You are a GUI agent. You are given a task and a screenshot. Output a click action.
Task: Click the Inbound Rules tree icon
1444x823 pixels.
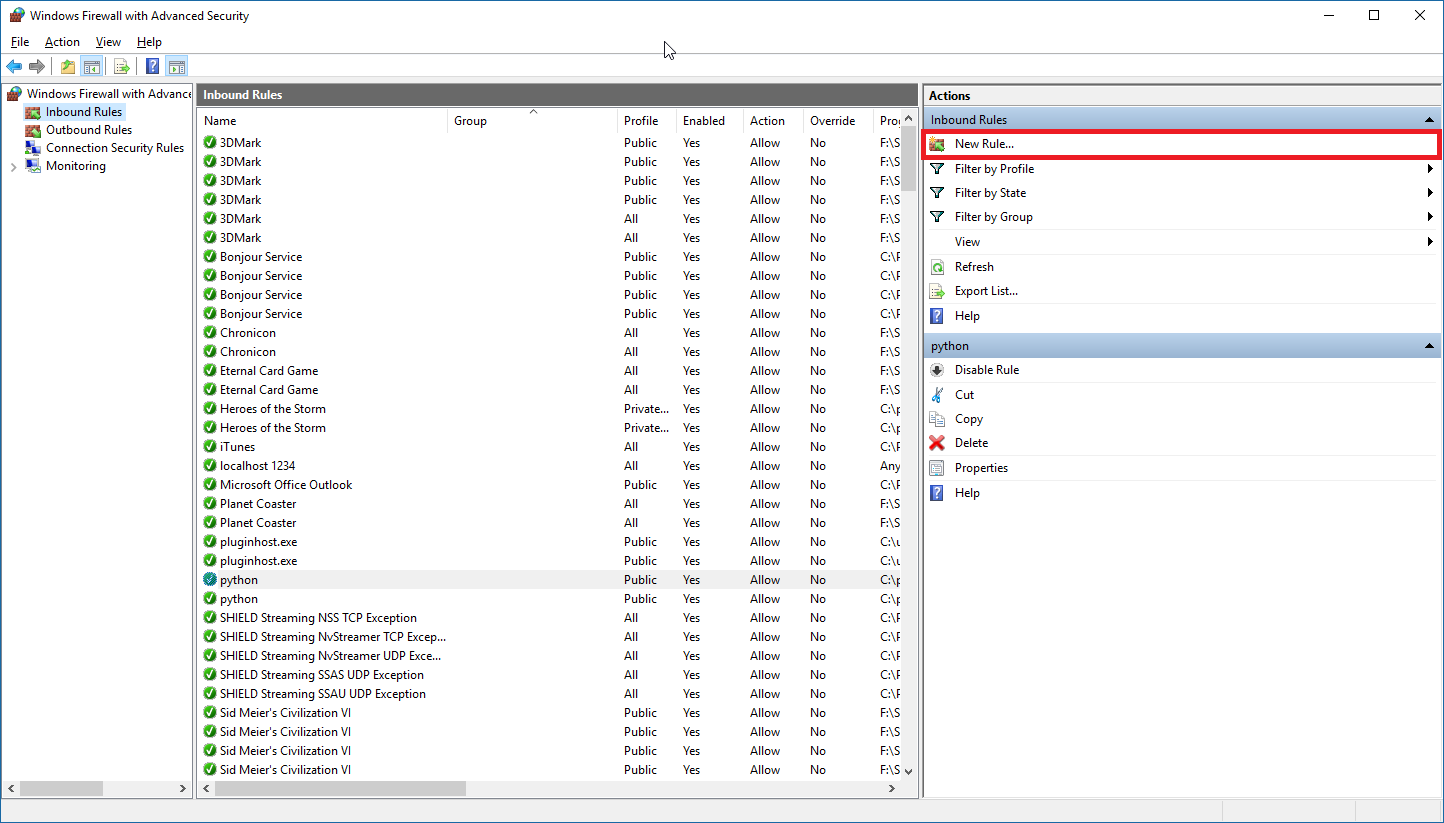coord(33,112)
